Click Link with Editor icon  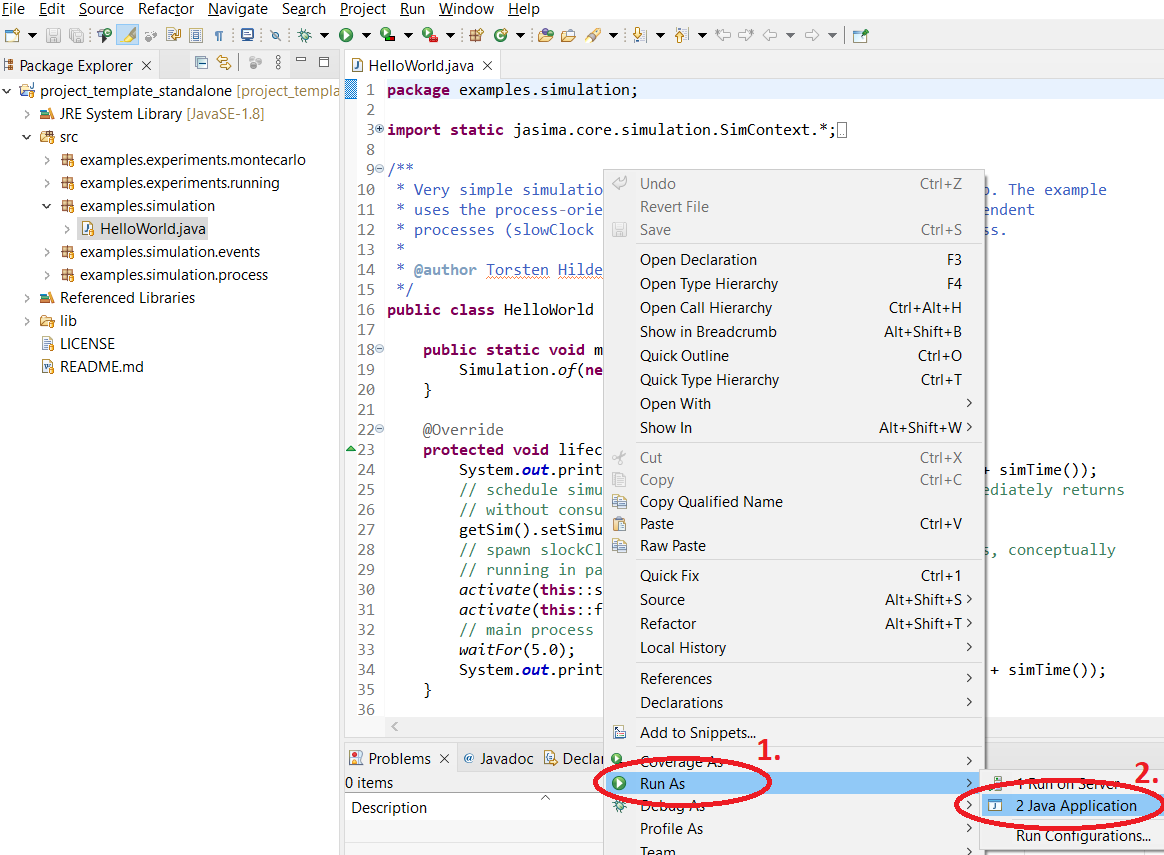[x=224, y=63]
